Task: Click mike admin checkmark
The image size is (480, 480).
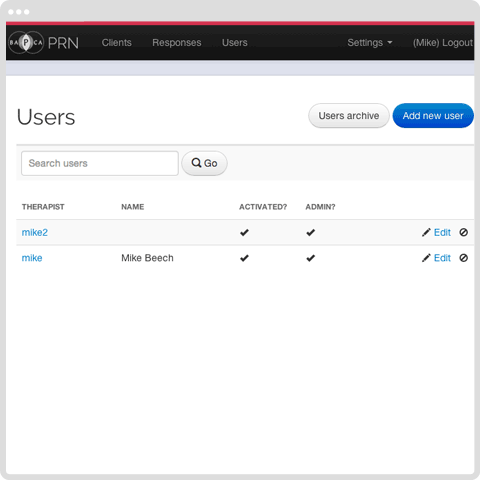Action: click(311, 258)
